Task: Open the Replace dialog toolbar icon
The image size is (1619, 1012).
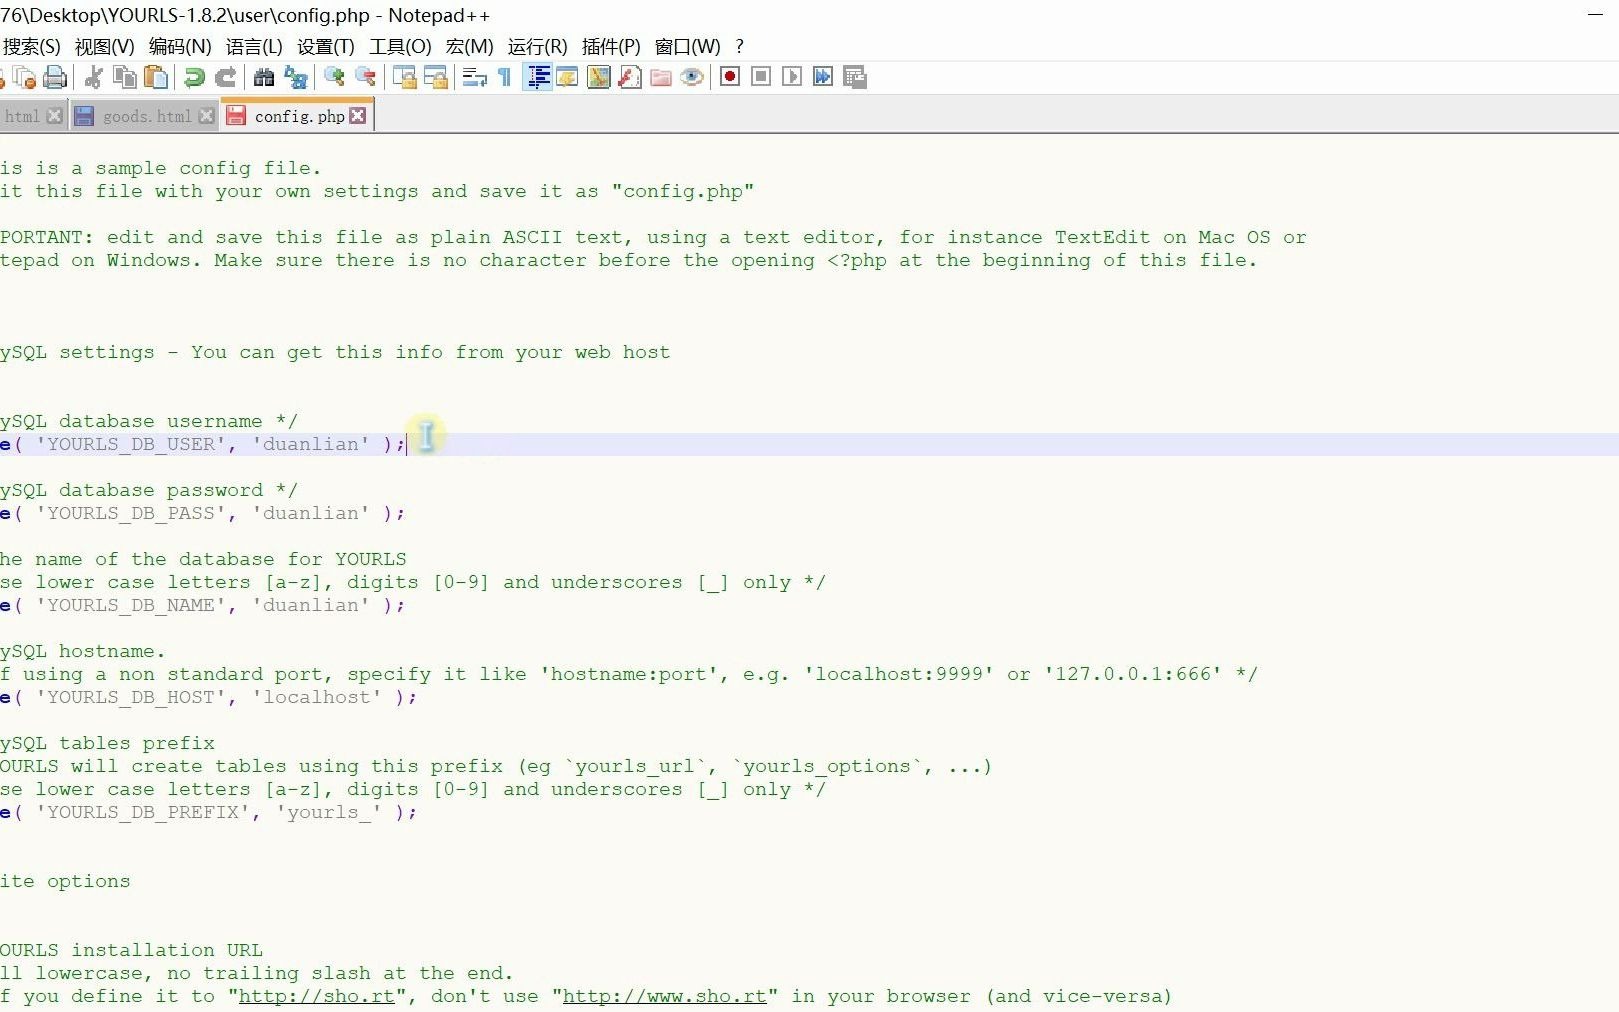Action: tap(296, 77)
